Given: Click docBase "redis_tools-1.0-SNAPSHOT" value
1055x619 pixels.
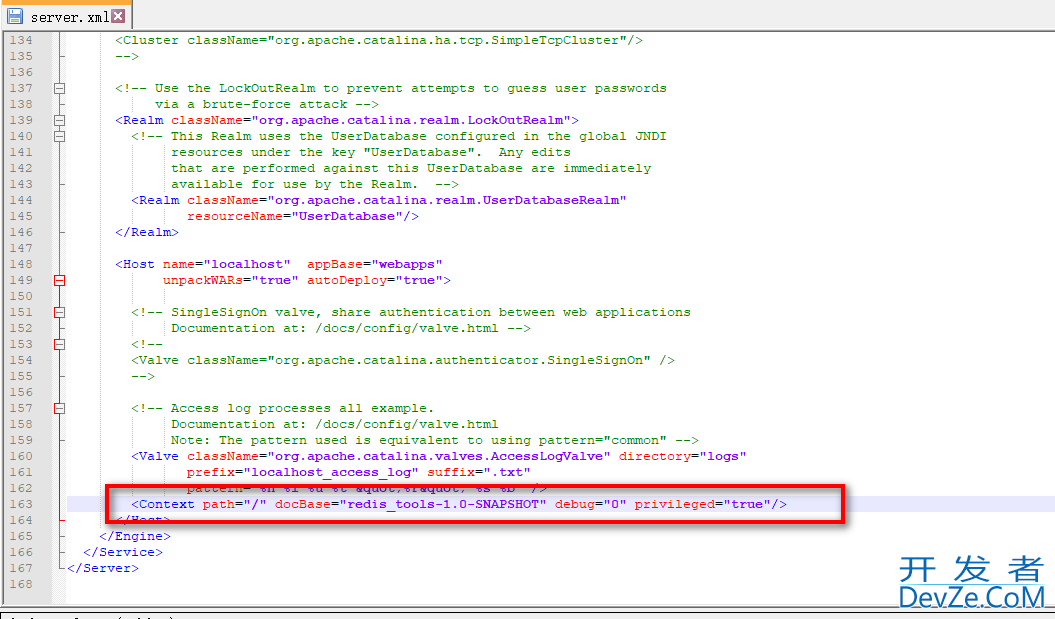Looking at the screenshot, I should coord(443,505).
